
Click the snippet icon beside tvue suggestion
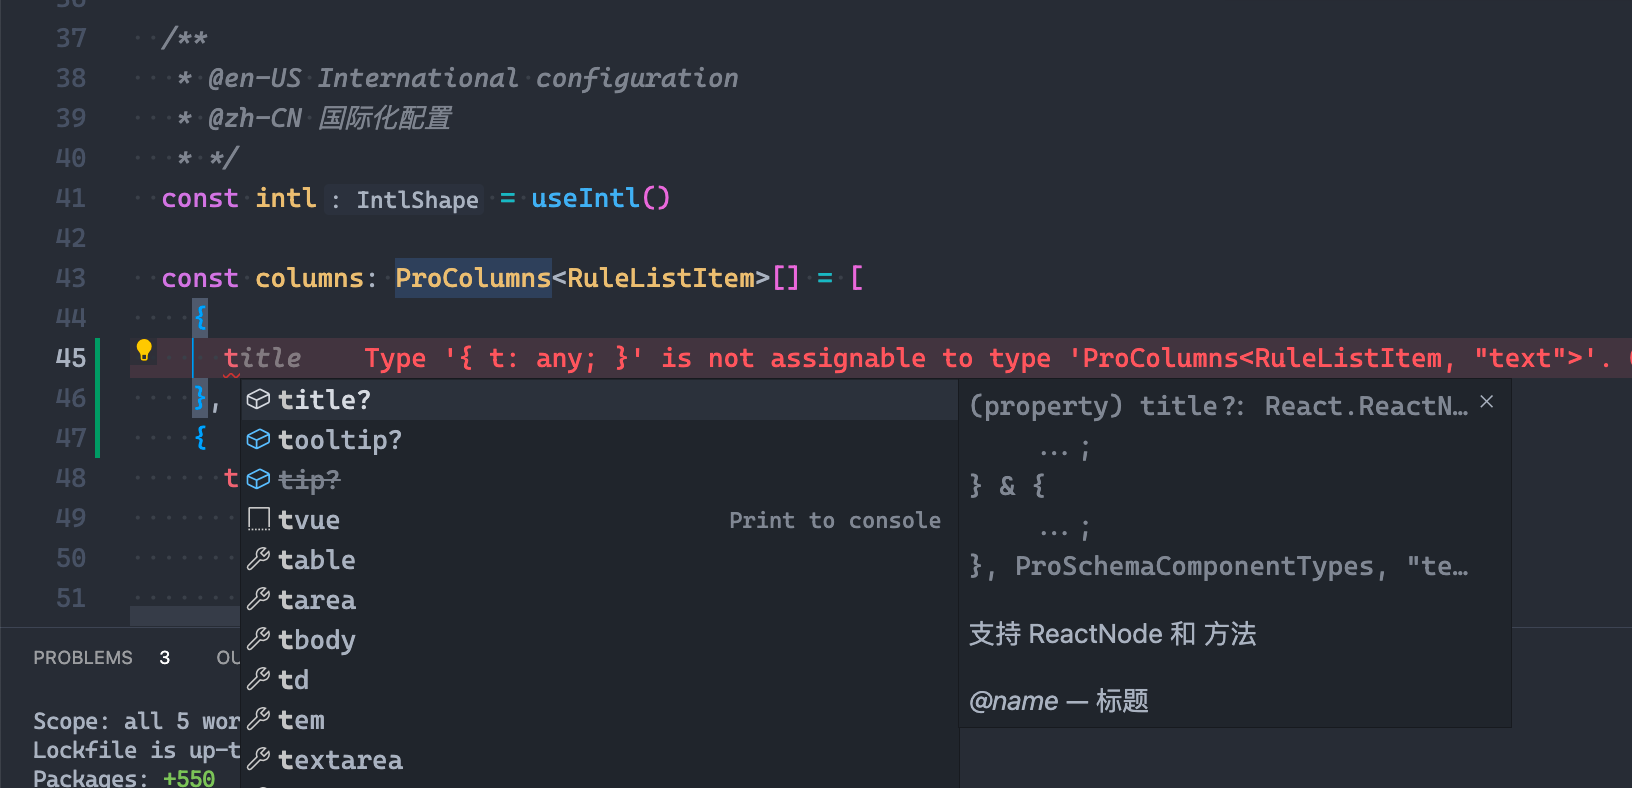(258, 518)
